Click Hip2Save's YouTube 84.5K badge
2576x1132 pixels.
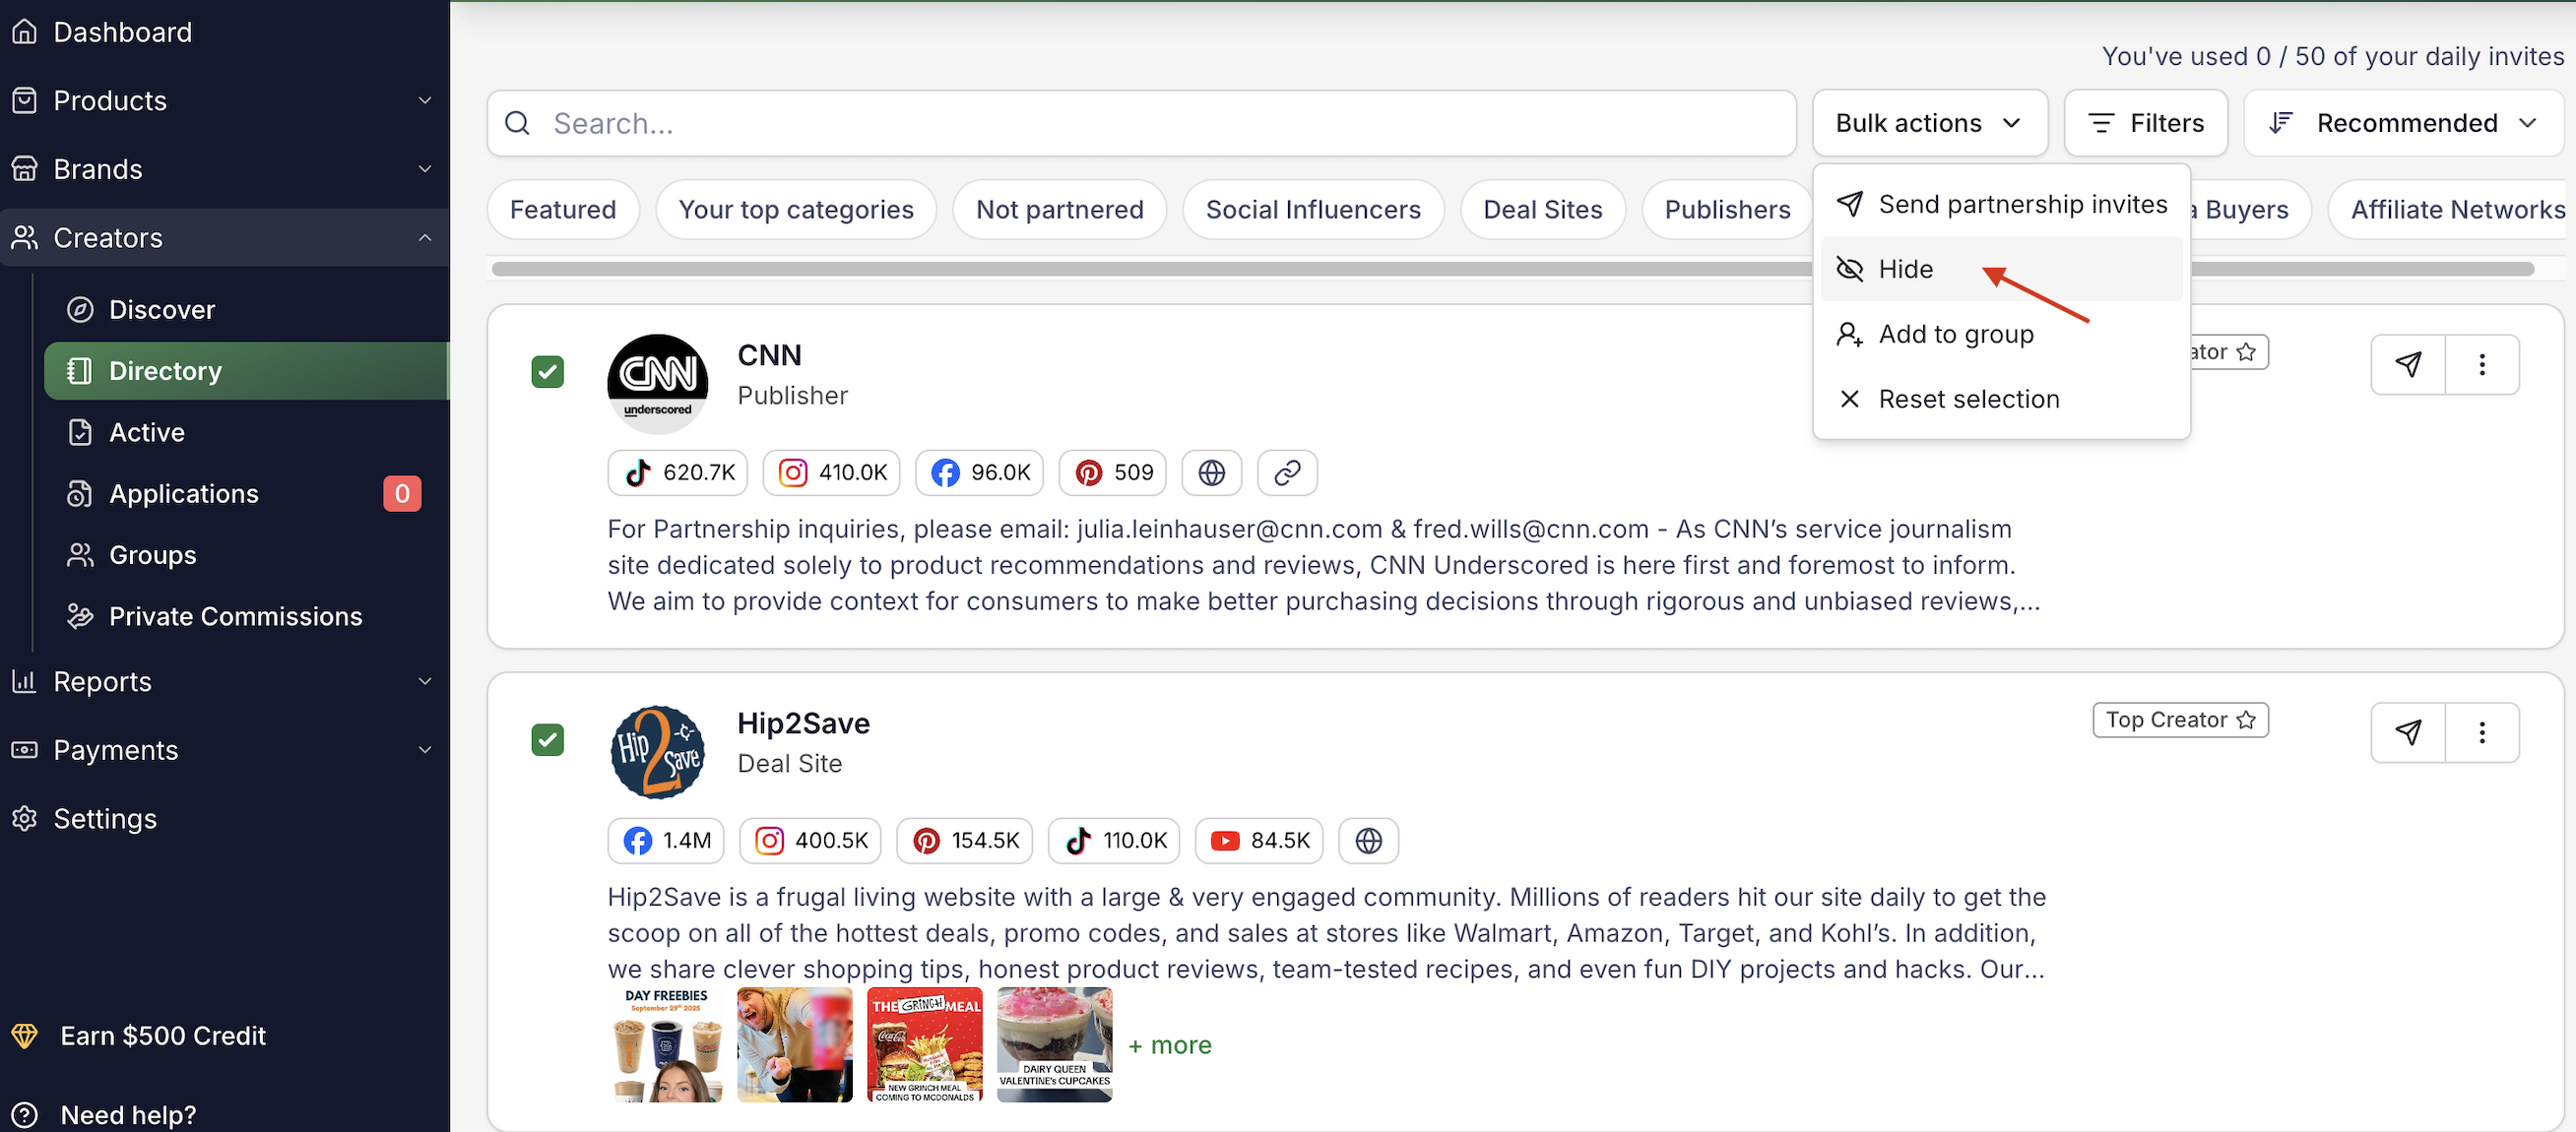(x=1259, y=840)
